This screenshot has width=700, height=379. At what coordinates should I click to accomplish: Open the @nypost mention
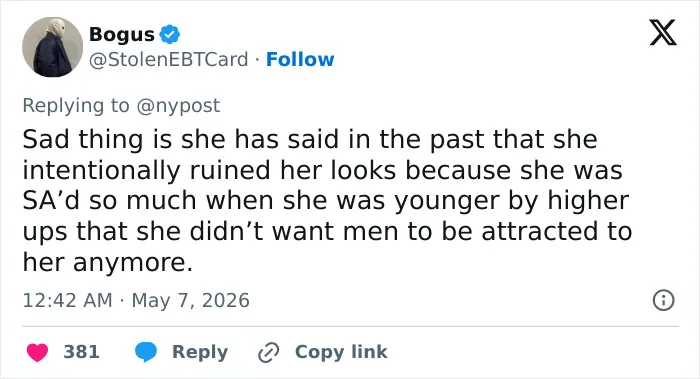click(178, 106)
